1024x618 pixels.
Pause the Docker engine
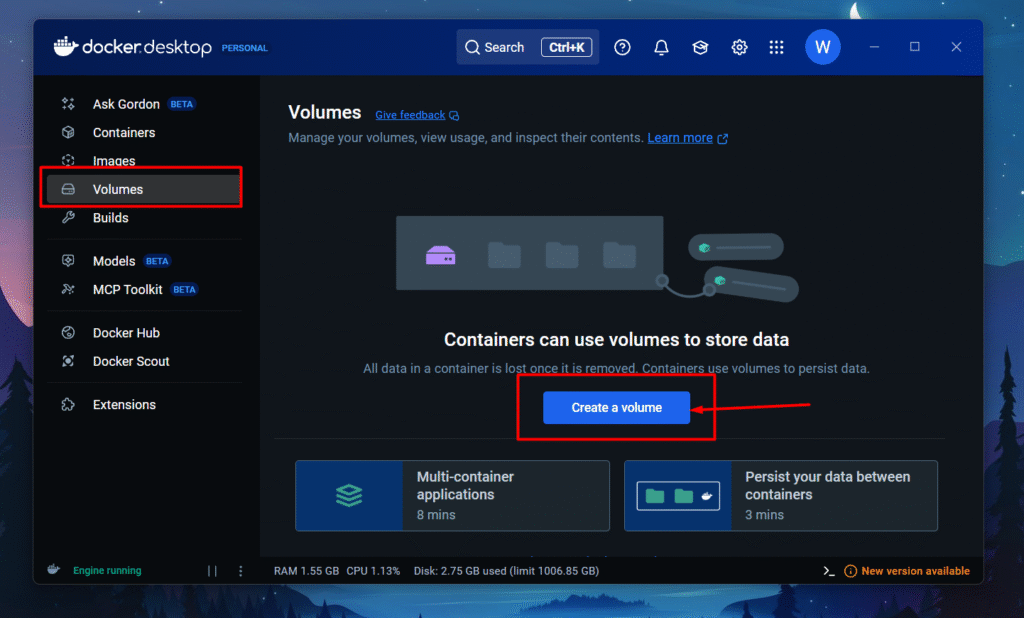(x=212, y=571)
